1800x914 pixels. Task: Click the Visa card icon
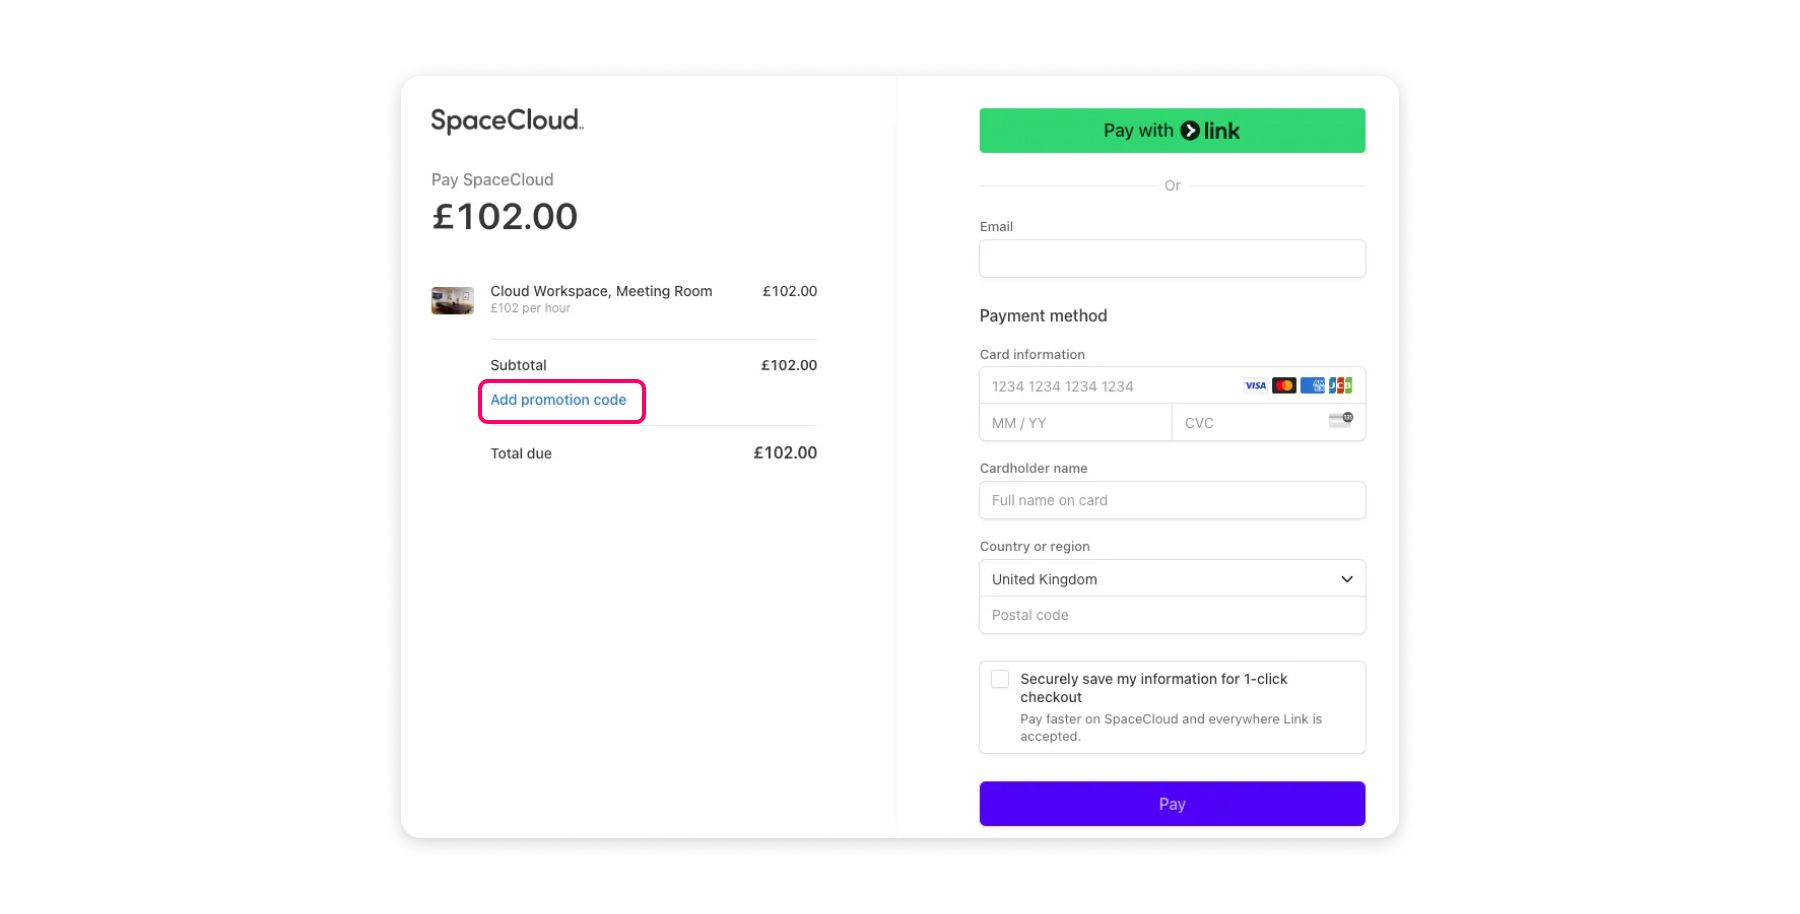(x=1255, y=385)
